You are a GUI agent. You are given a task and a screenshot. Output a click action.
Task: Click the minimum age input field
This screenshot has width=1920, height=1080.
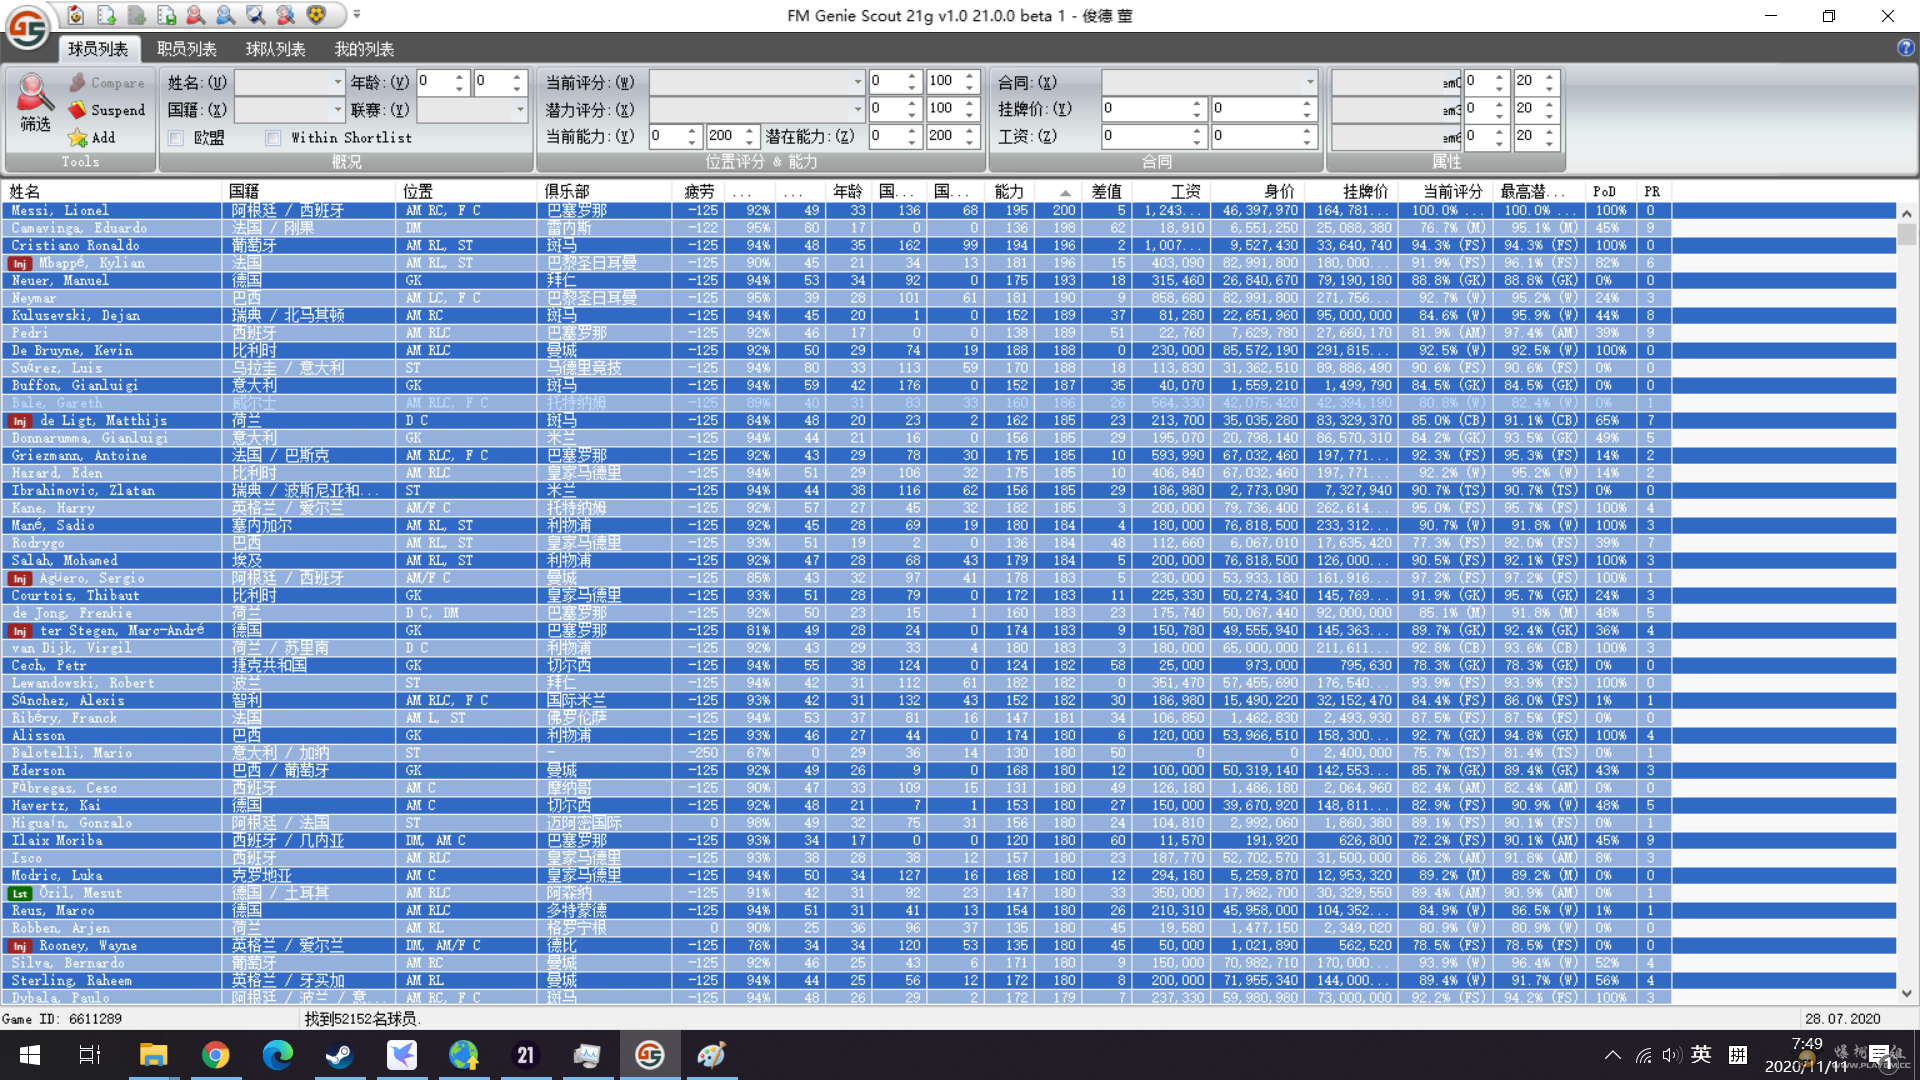(x=434, y=82)
